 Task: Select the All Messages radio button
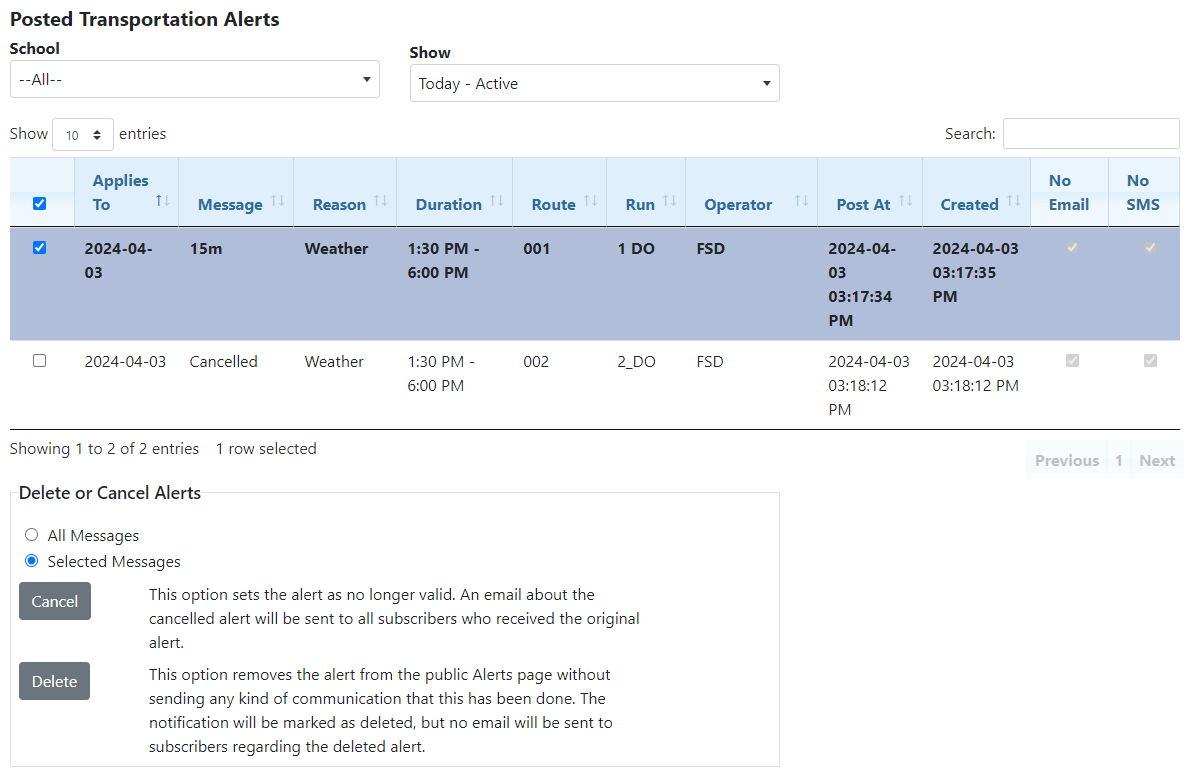click(32, 535)
